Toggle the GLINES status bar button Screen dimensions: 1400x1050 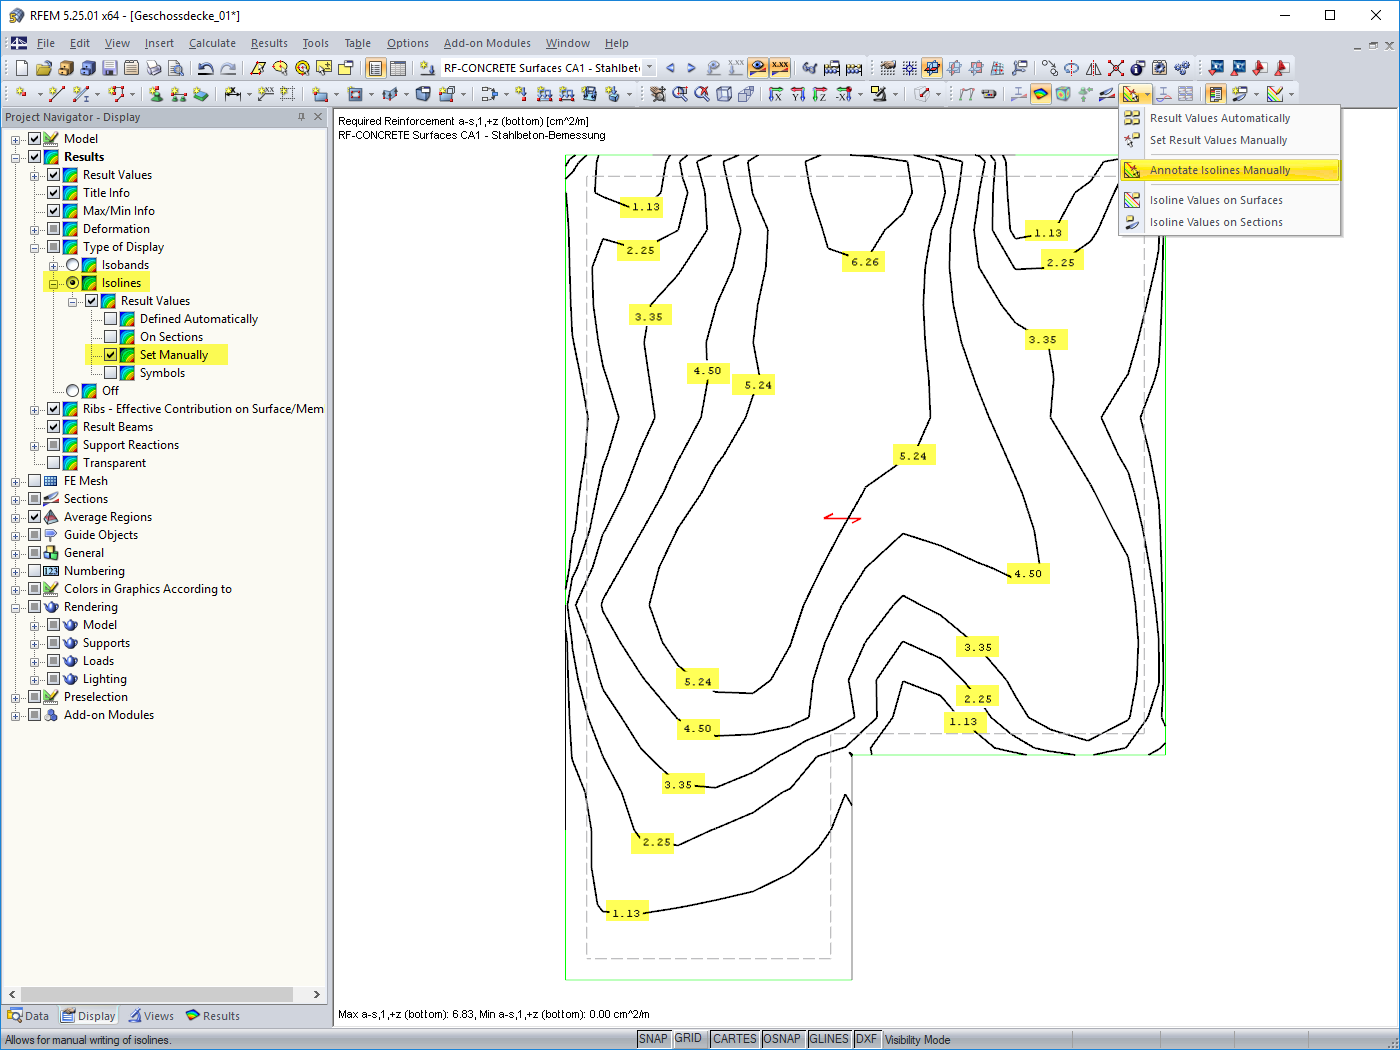click(829, 1039)
